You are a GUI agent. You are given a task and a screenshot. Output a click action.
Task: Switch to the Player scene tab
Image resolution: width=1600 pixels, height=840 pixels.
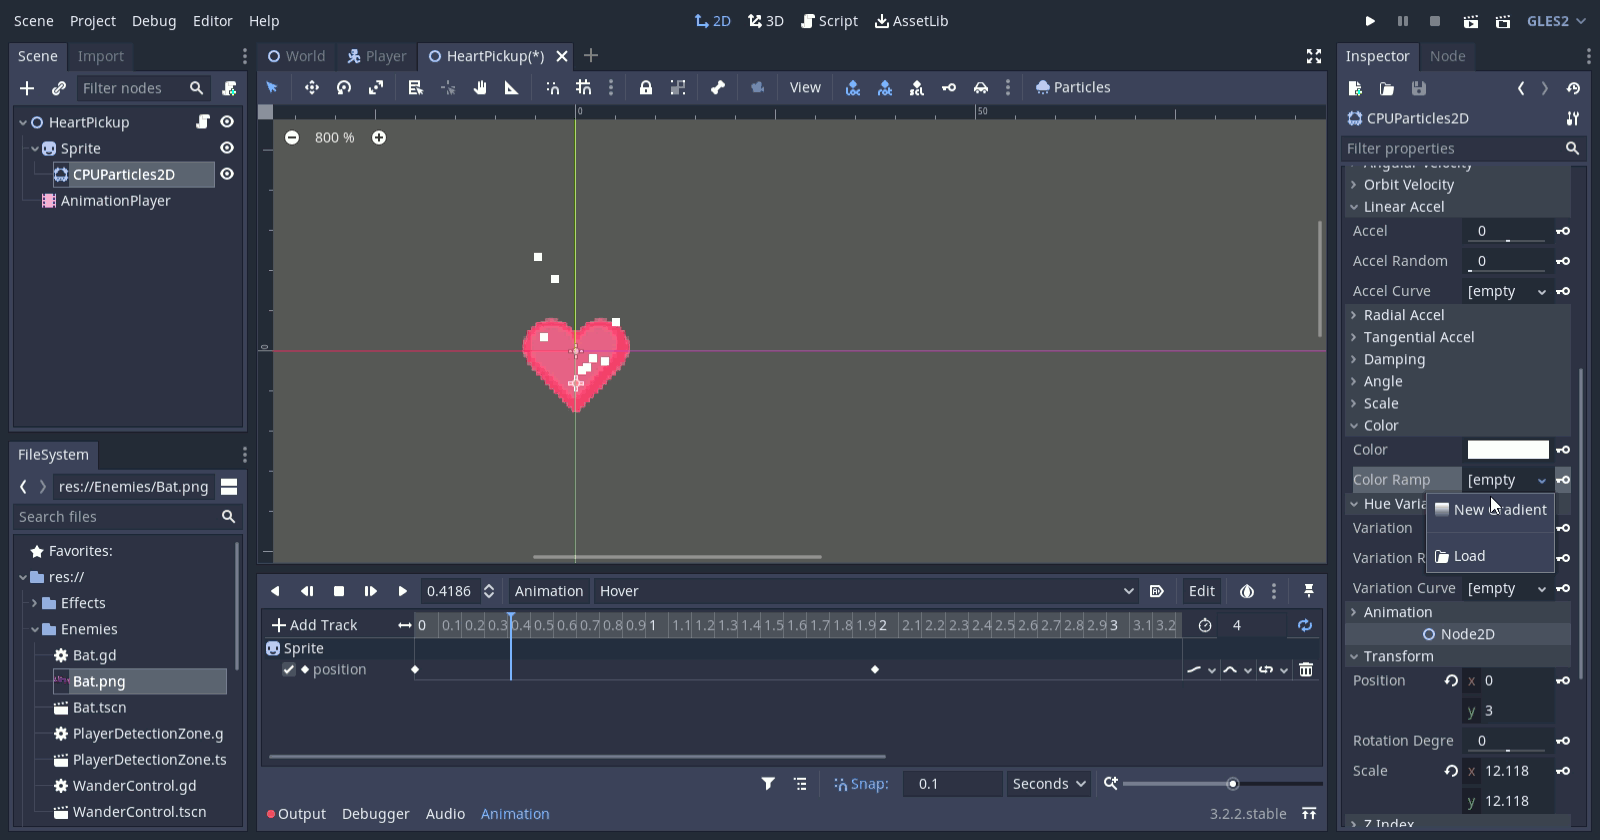point(377,56)
